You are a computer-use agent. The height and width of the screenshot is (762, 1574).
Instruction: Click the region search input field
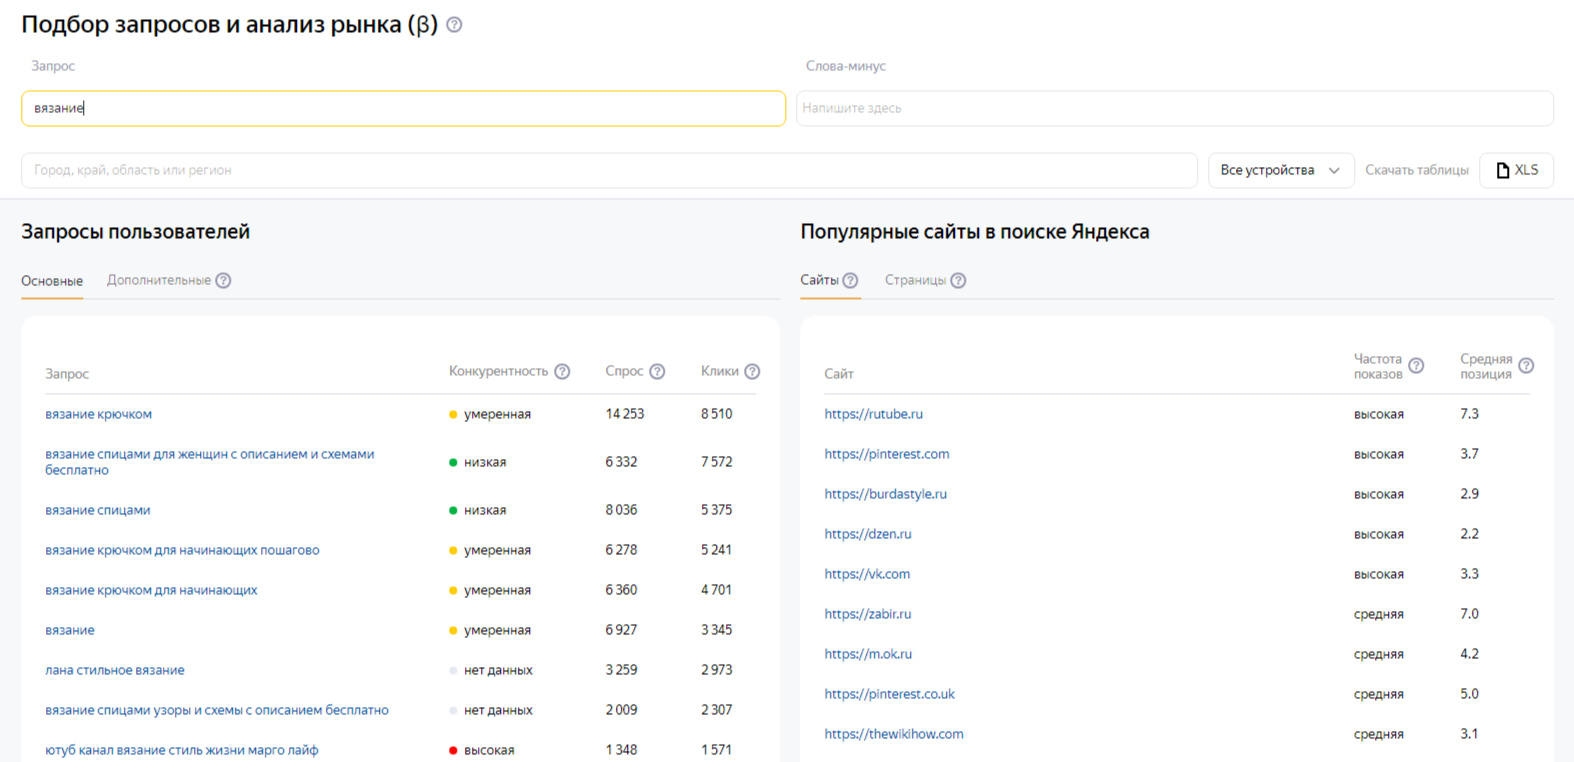click(x=609, y=170)
